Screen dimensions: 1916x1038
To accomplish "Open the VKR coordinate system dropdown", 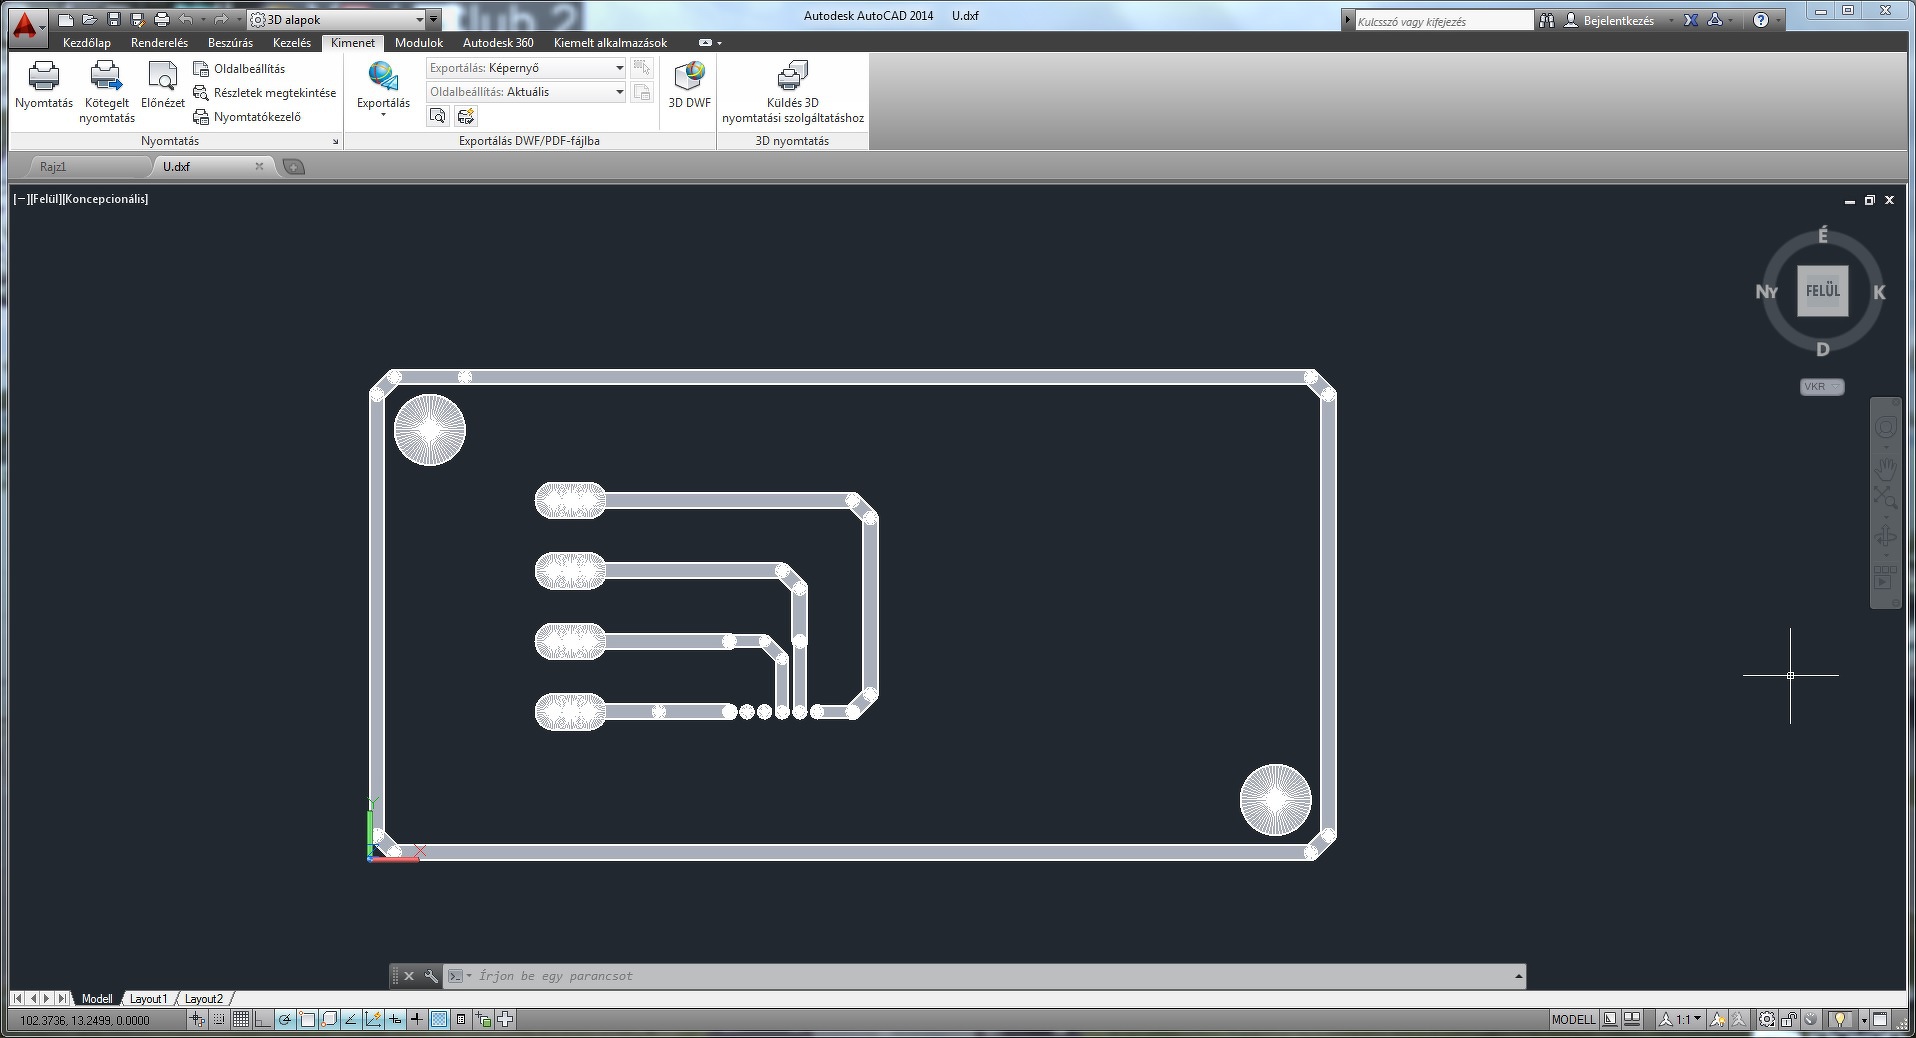I will tap(1822, 387).
